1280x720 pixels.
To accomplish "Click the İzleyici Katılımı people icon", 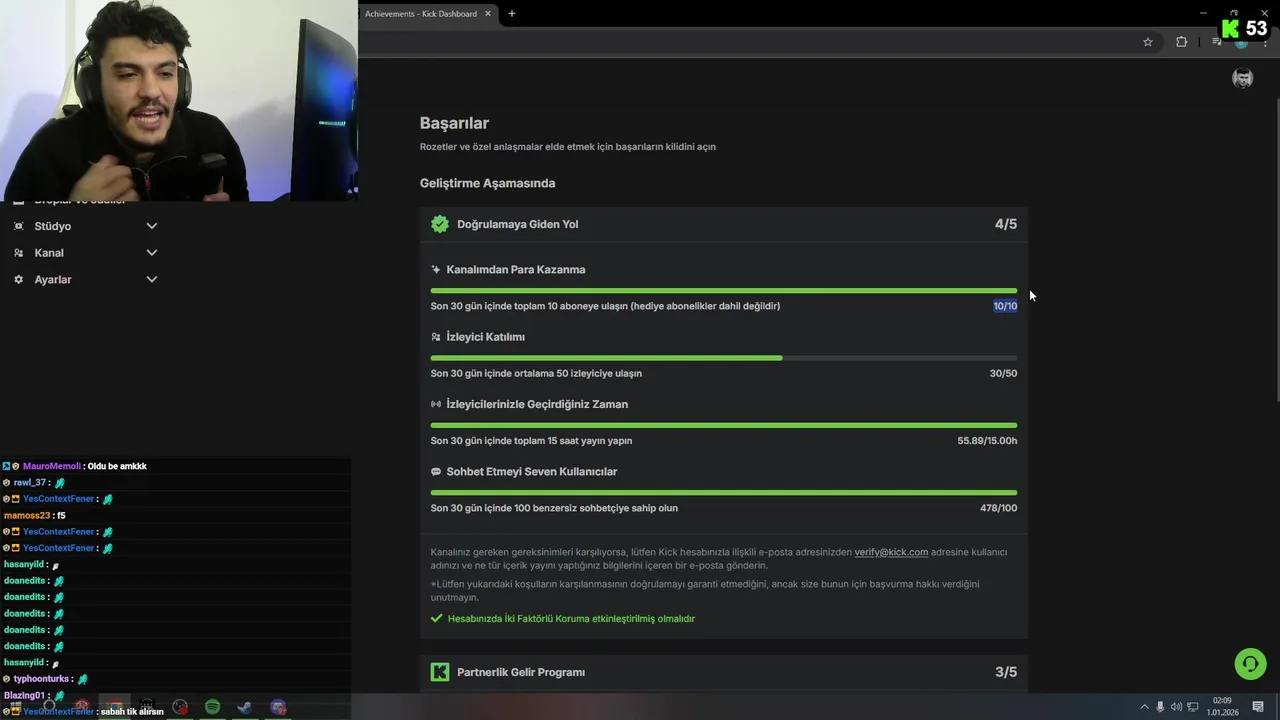I will click(436, 337).
